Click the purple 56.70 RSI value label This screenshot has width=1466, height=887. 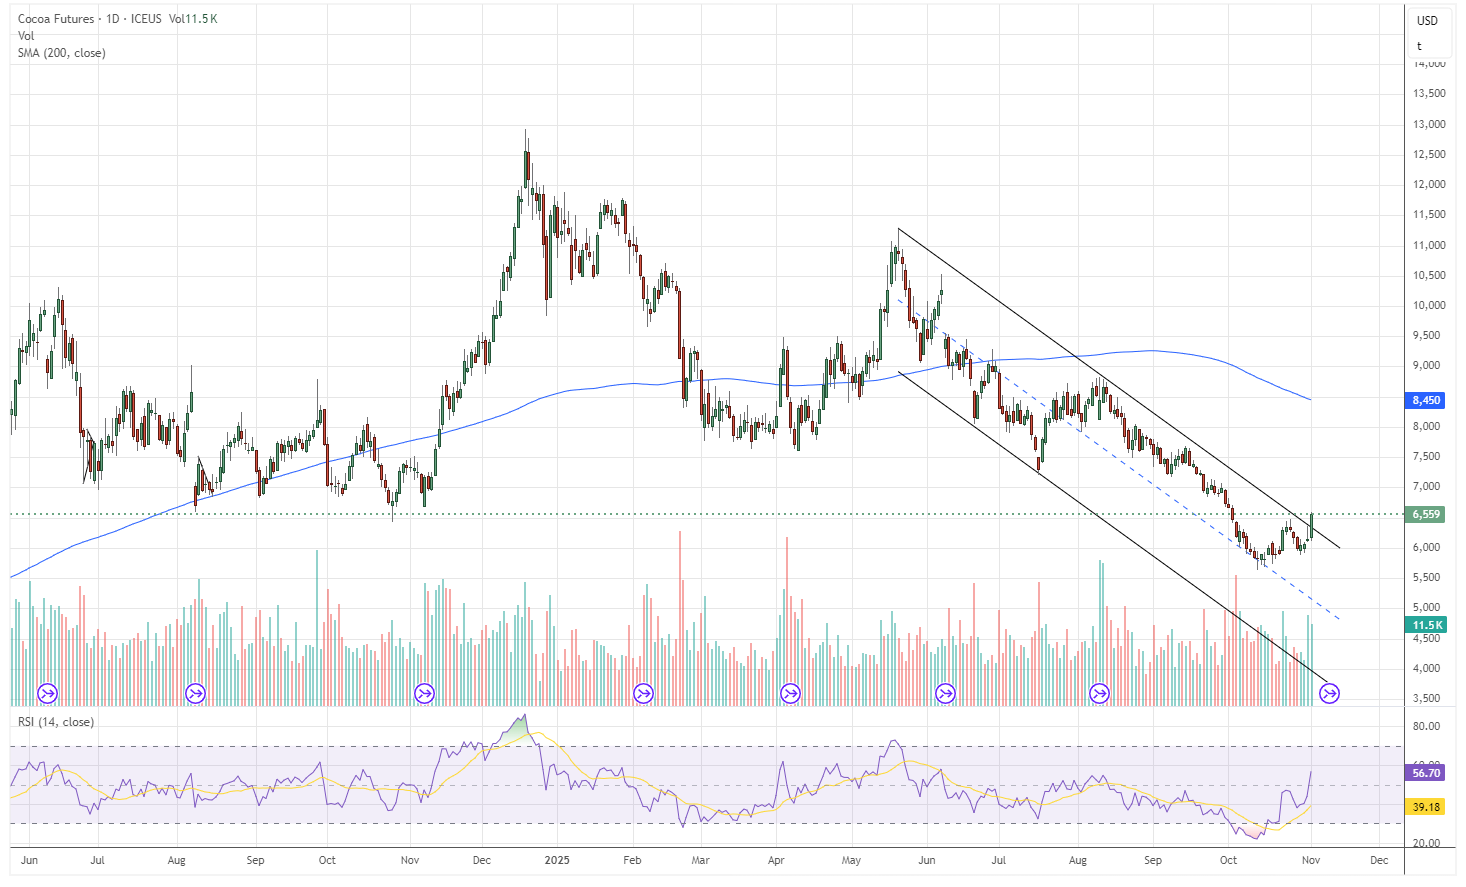tap(1426, 773)
